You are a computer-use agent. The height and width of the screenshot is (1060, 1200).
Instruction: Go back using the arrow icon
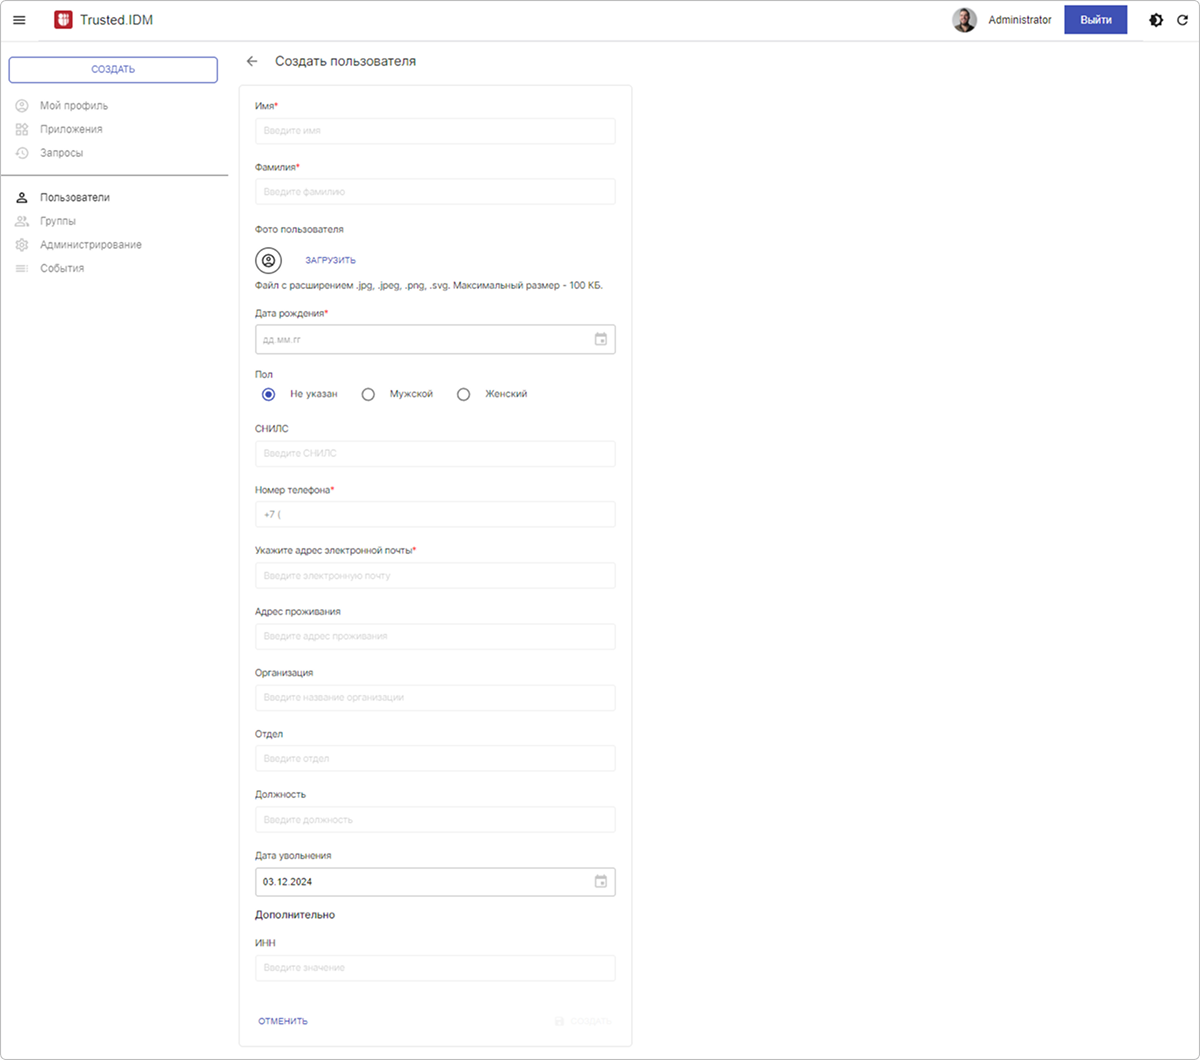(x=252, y=61)
